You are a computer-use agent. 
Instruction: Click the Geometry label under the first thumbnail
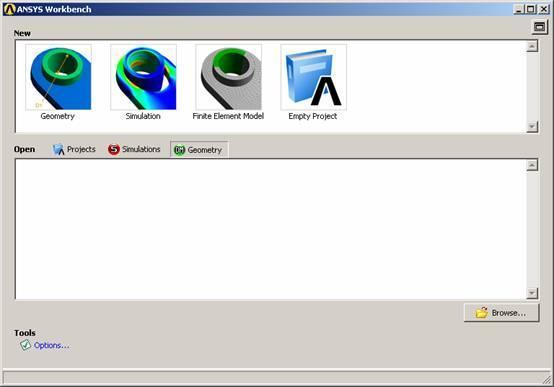coord(58,116)
